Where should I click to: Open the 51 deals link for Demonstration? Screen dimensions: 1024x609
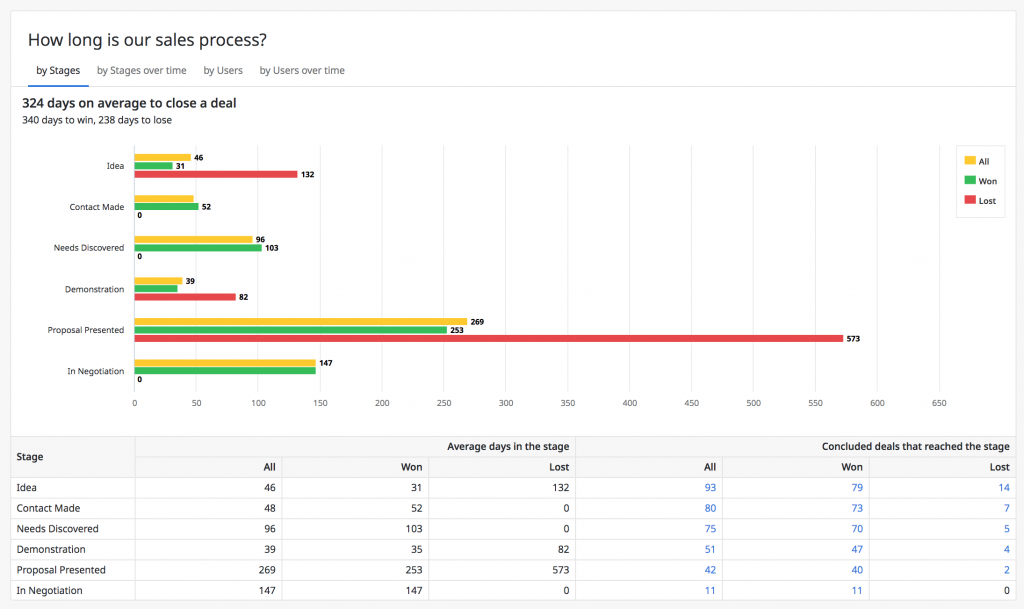click(710, 549)
